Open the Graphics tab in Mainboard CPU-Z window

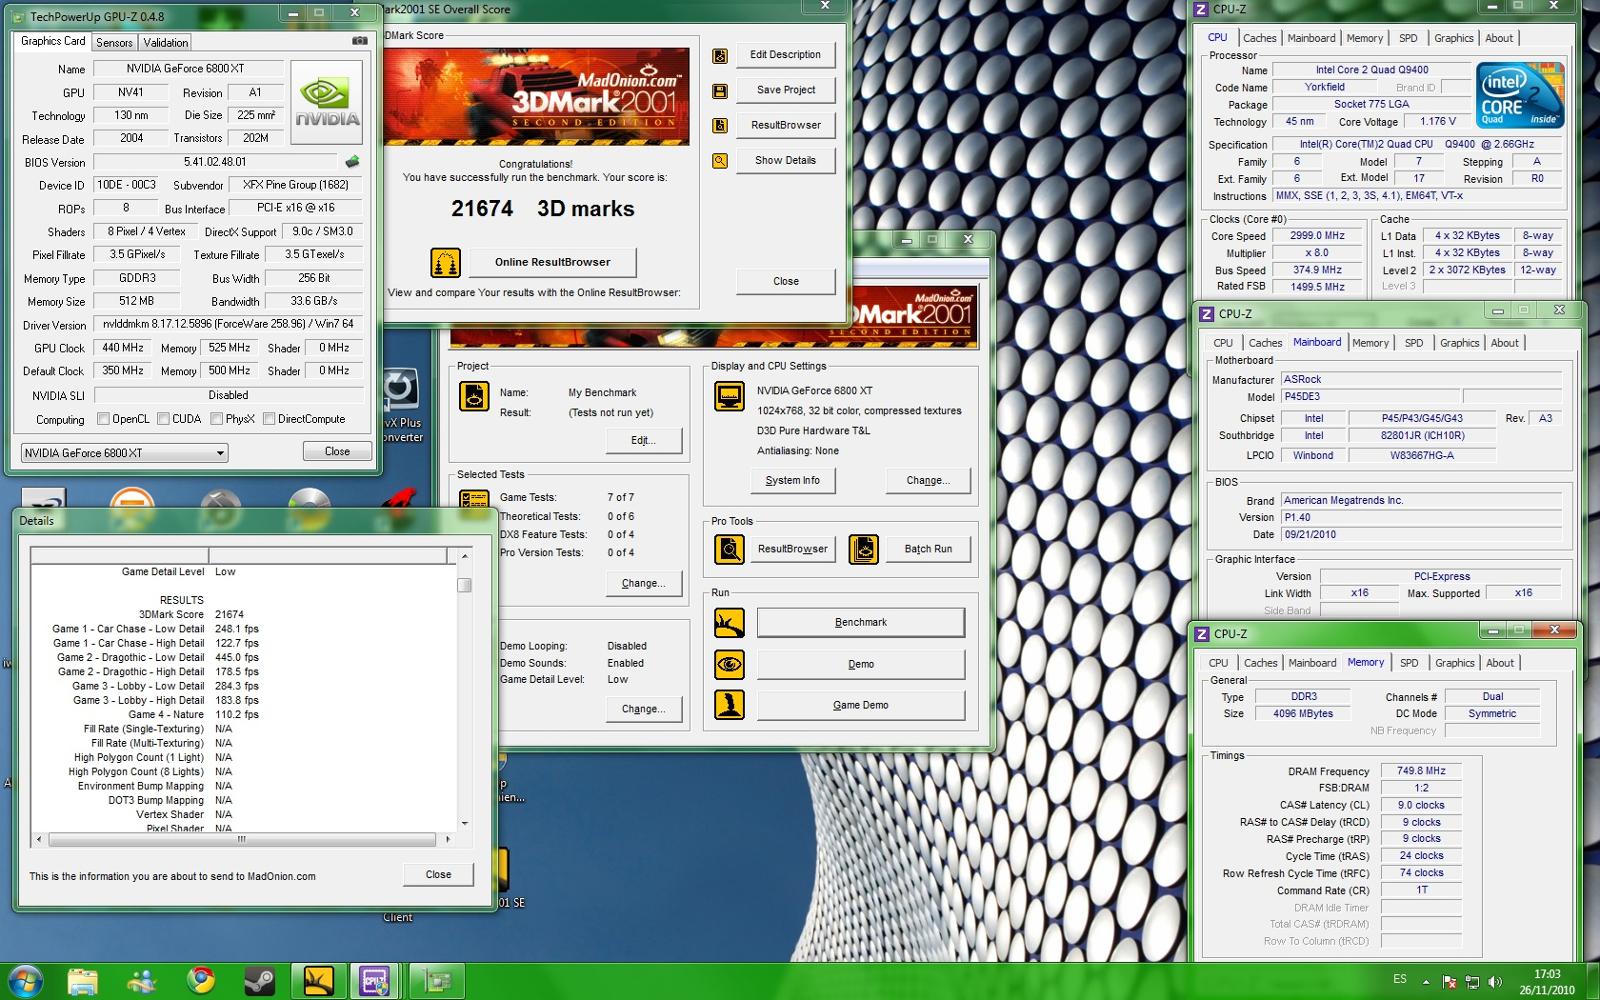(x=1459, y=343)
